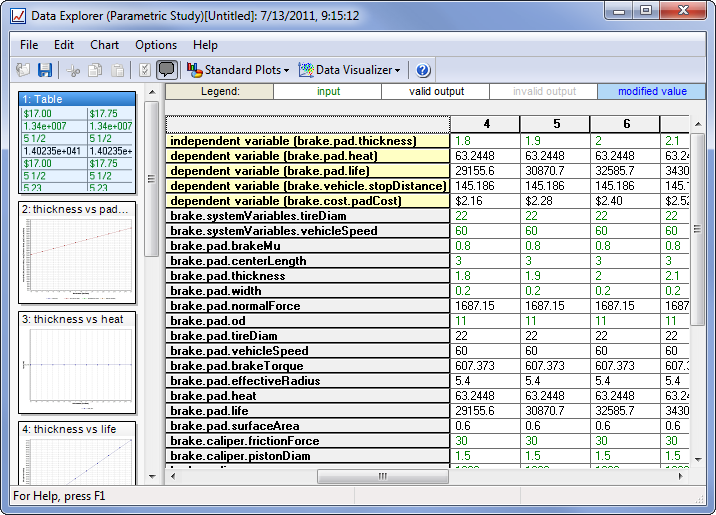Screen dimensions: 716x515
Task: Click the Save disk icon
Action: pyautogui.click(x=45, y=70)
